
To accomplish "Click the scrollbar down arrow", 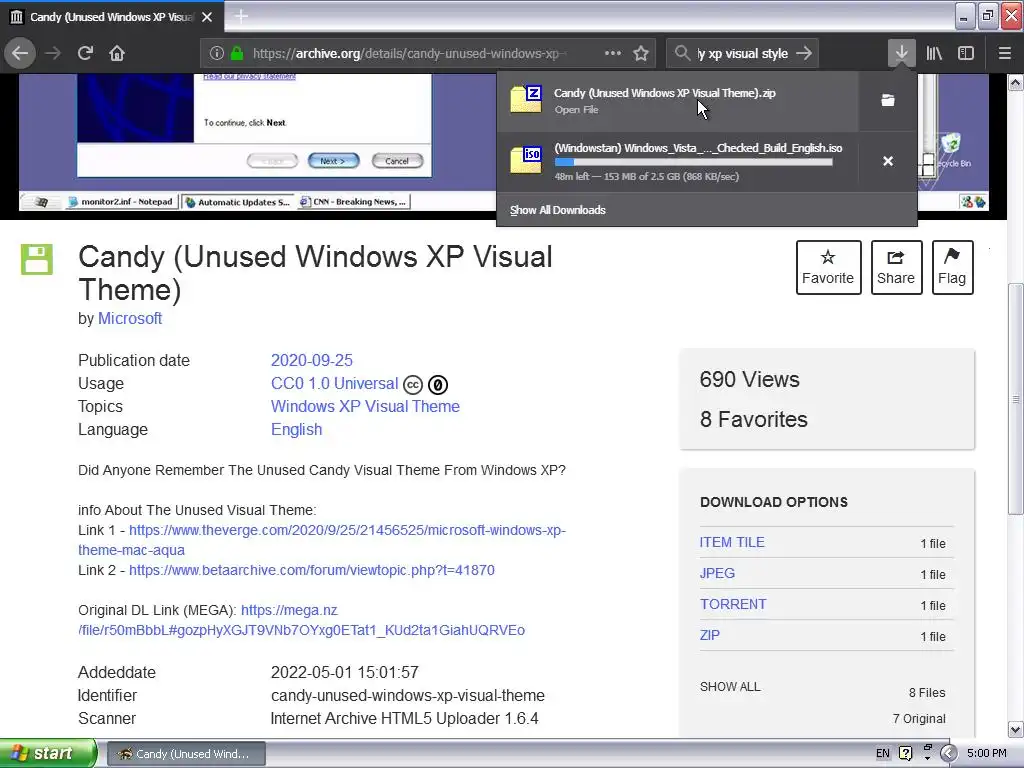I will tap(1016, 729).
